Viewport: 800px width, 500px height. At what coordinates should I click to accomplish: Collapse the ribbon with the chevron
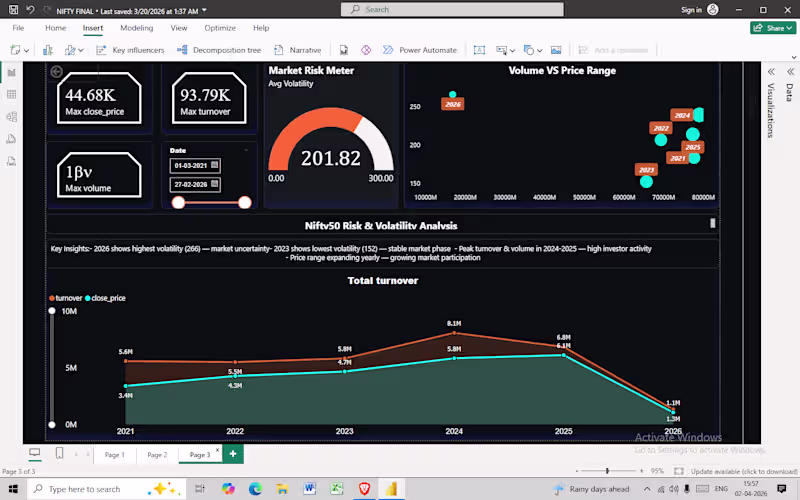pyautogui.click(x=793, y=57)
